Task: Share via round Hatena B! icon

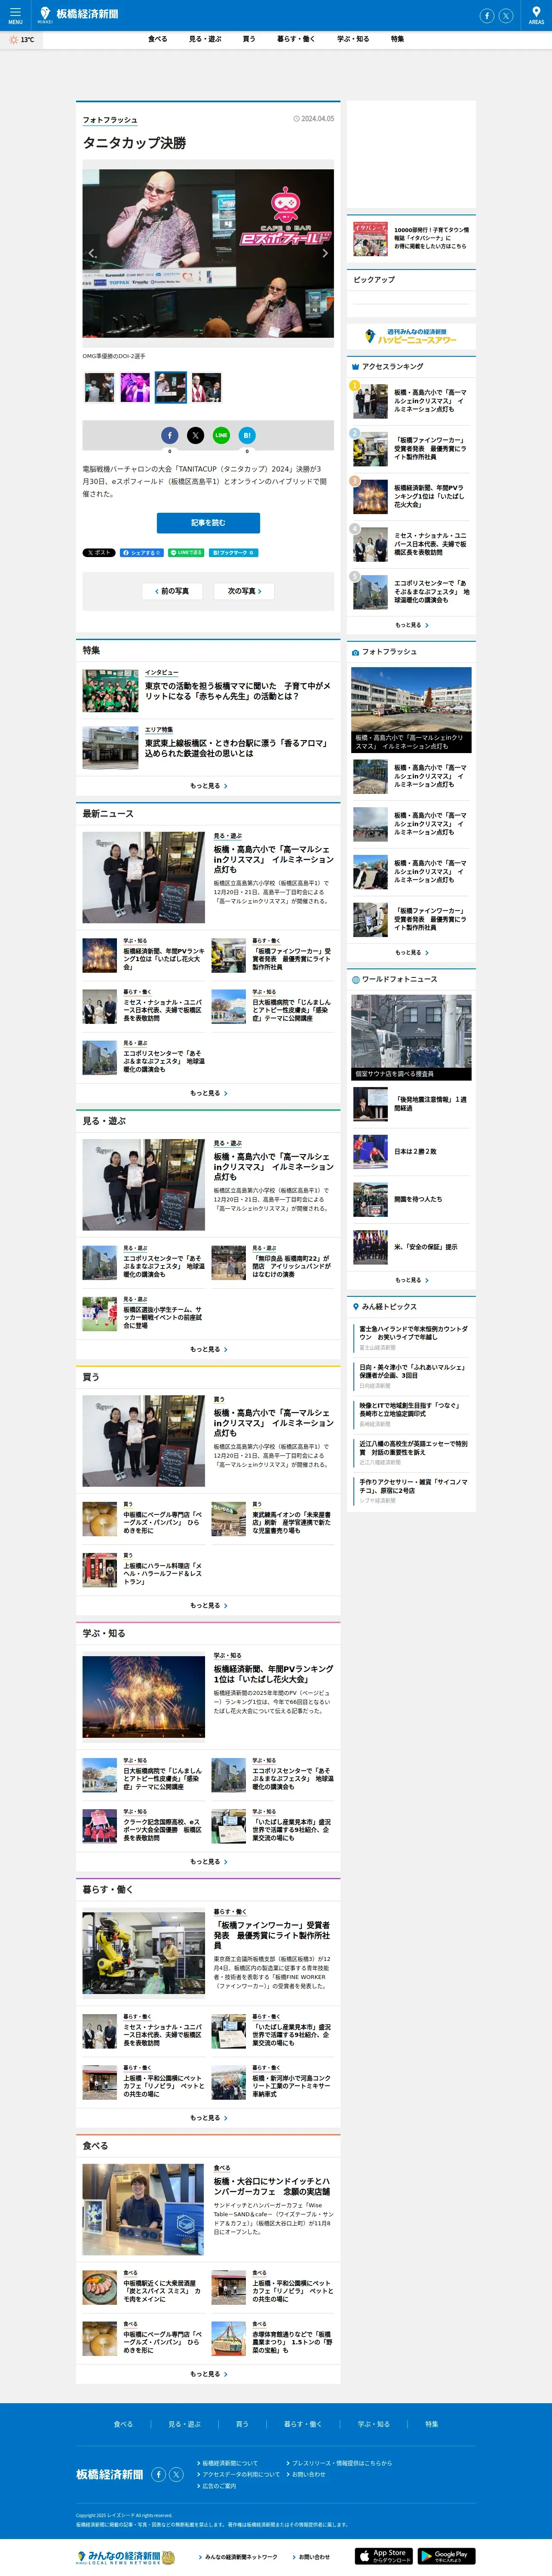Action: pos(247,435)
